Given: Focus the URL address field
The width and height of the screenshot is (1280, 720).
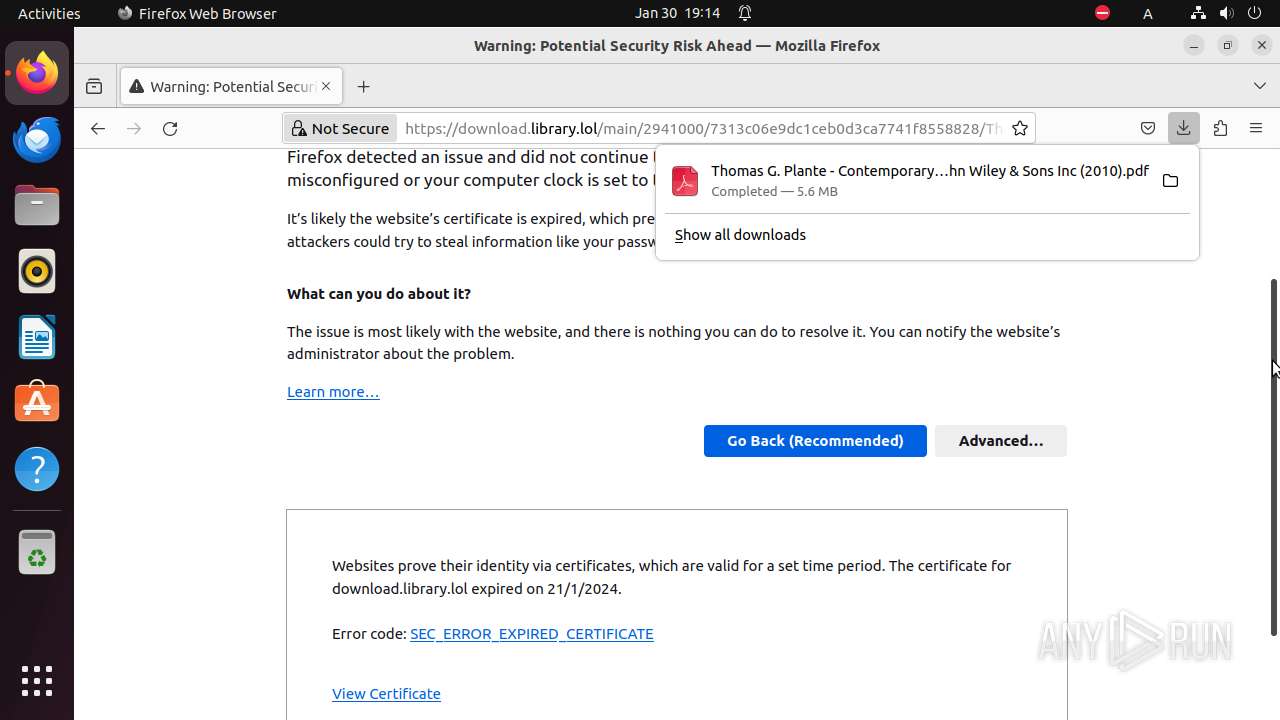Looking at the screenshot, I should (x=702, y=128).
